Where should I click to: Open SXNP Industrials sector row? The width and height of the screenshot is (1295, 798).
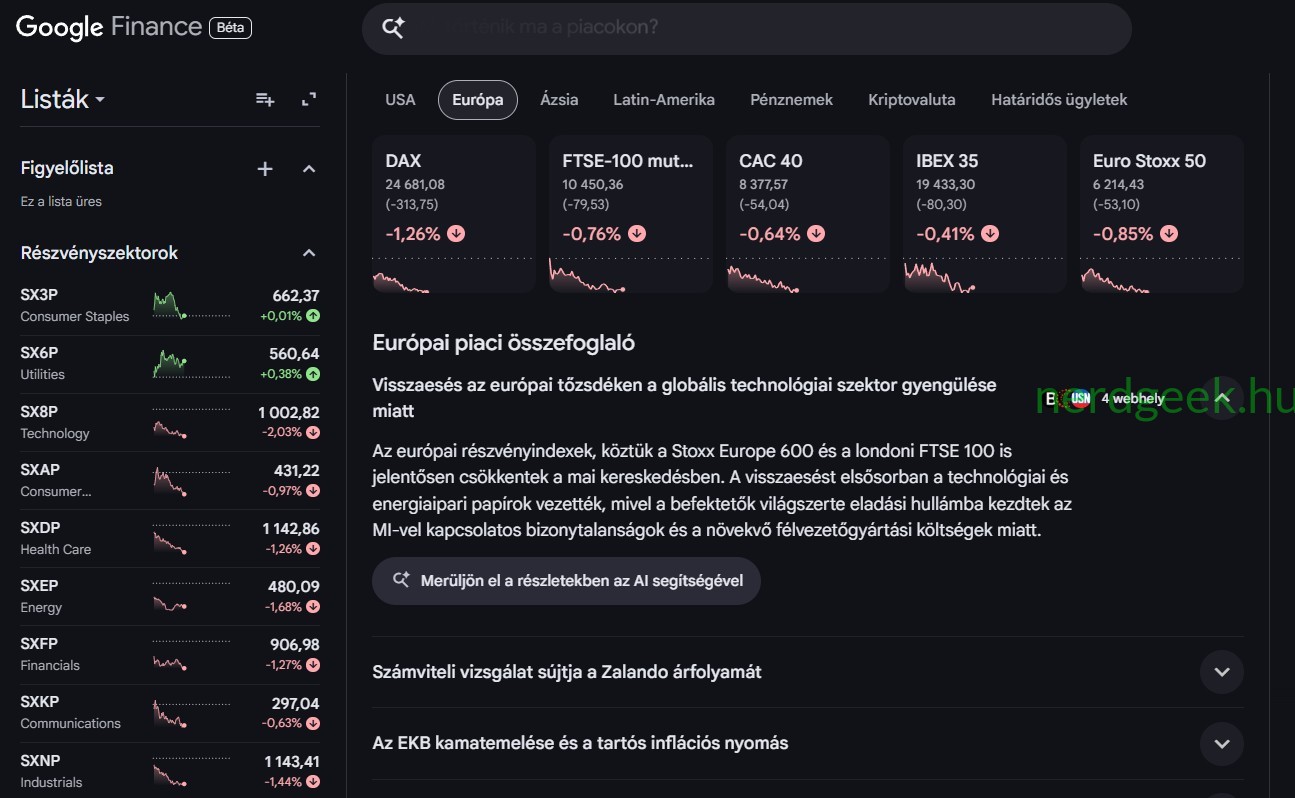click(170, 770)
